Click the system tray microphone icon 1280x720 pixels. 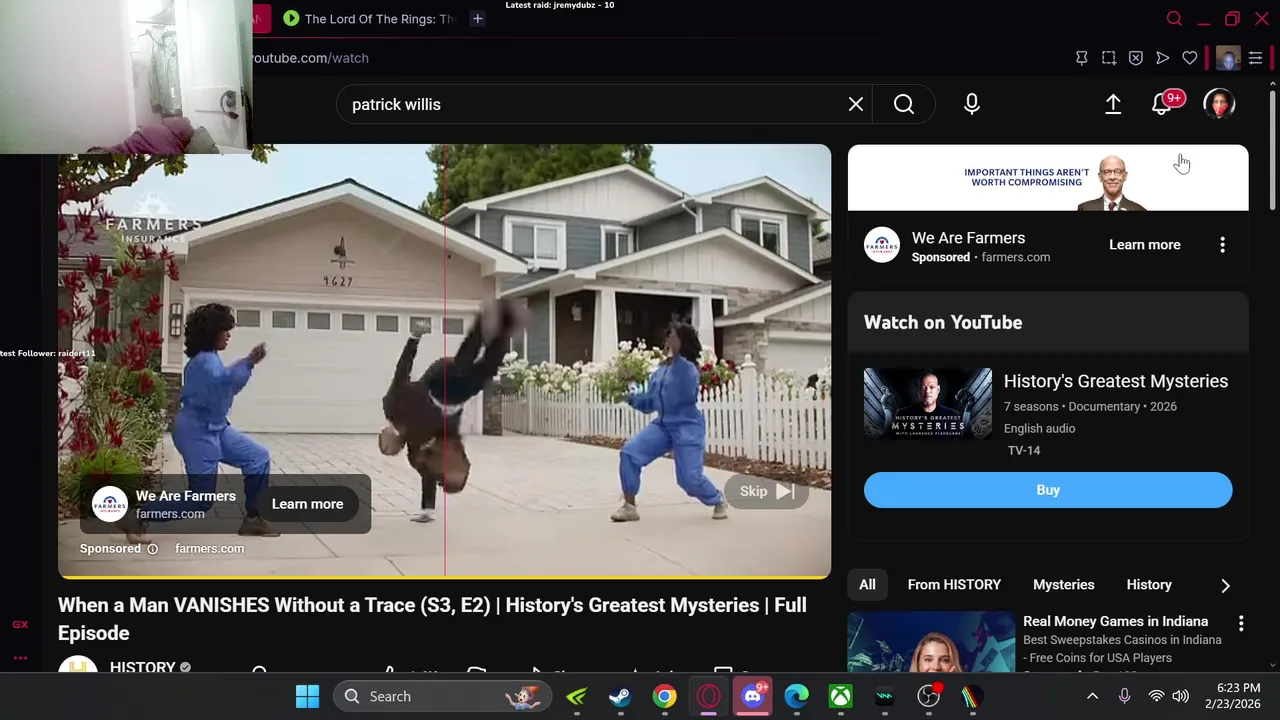click(x=1125, y=696)
